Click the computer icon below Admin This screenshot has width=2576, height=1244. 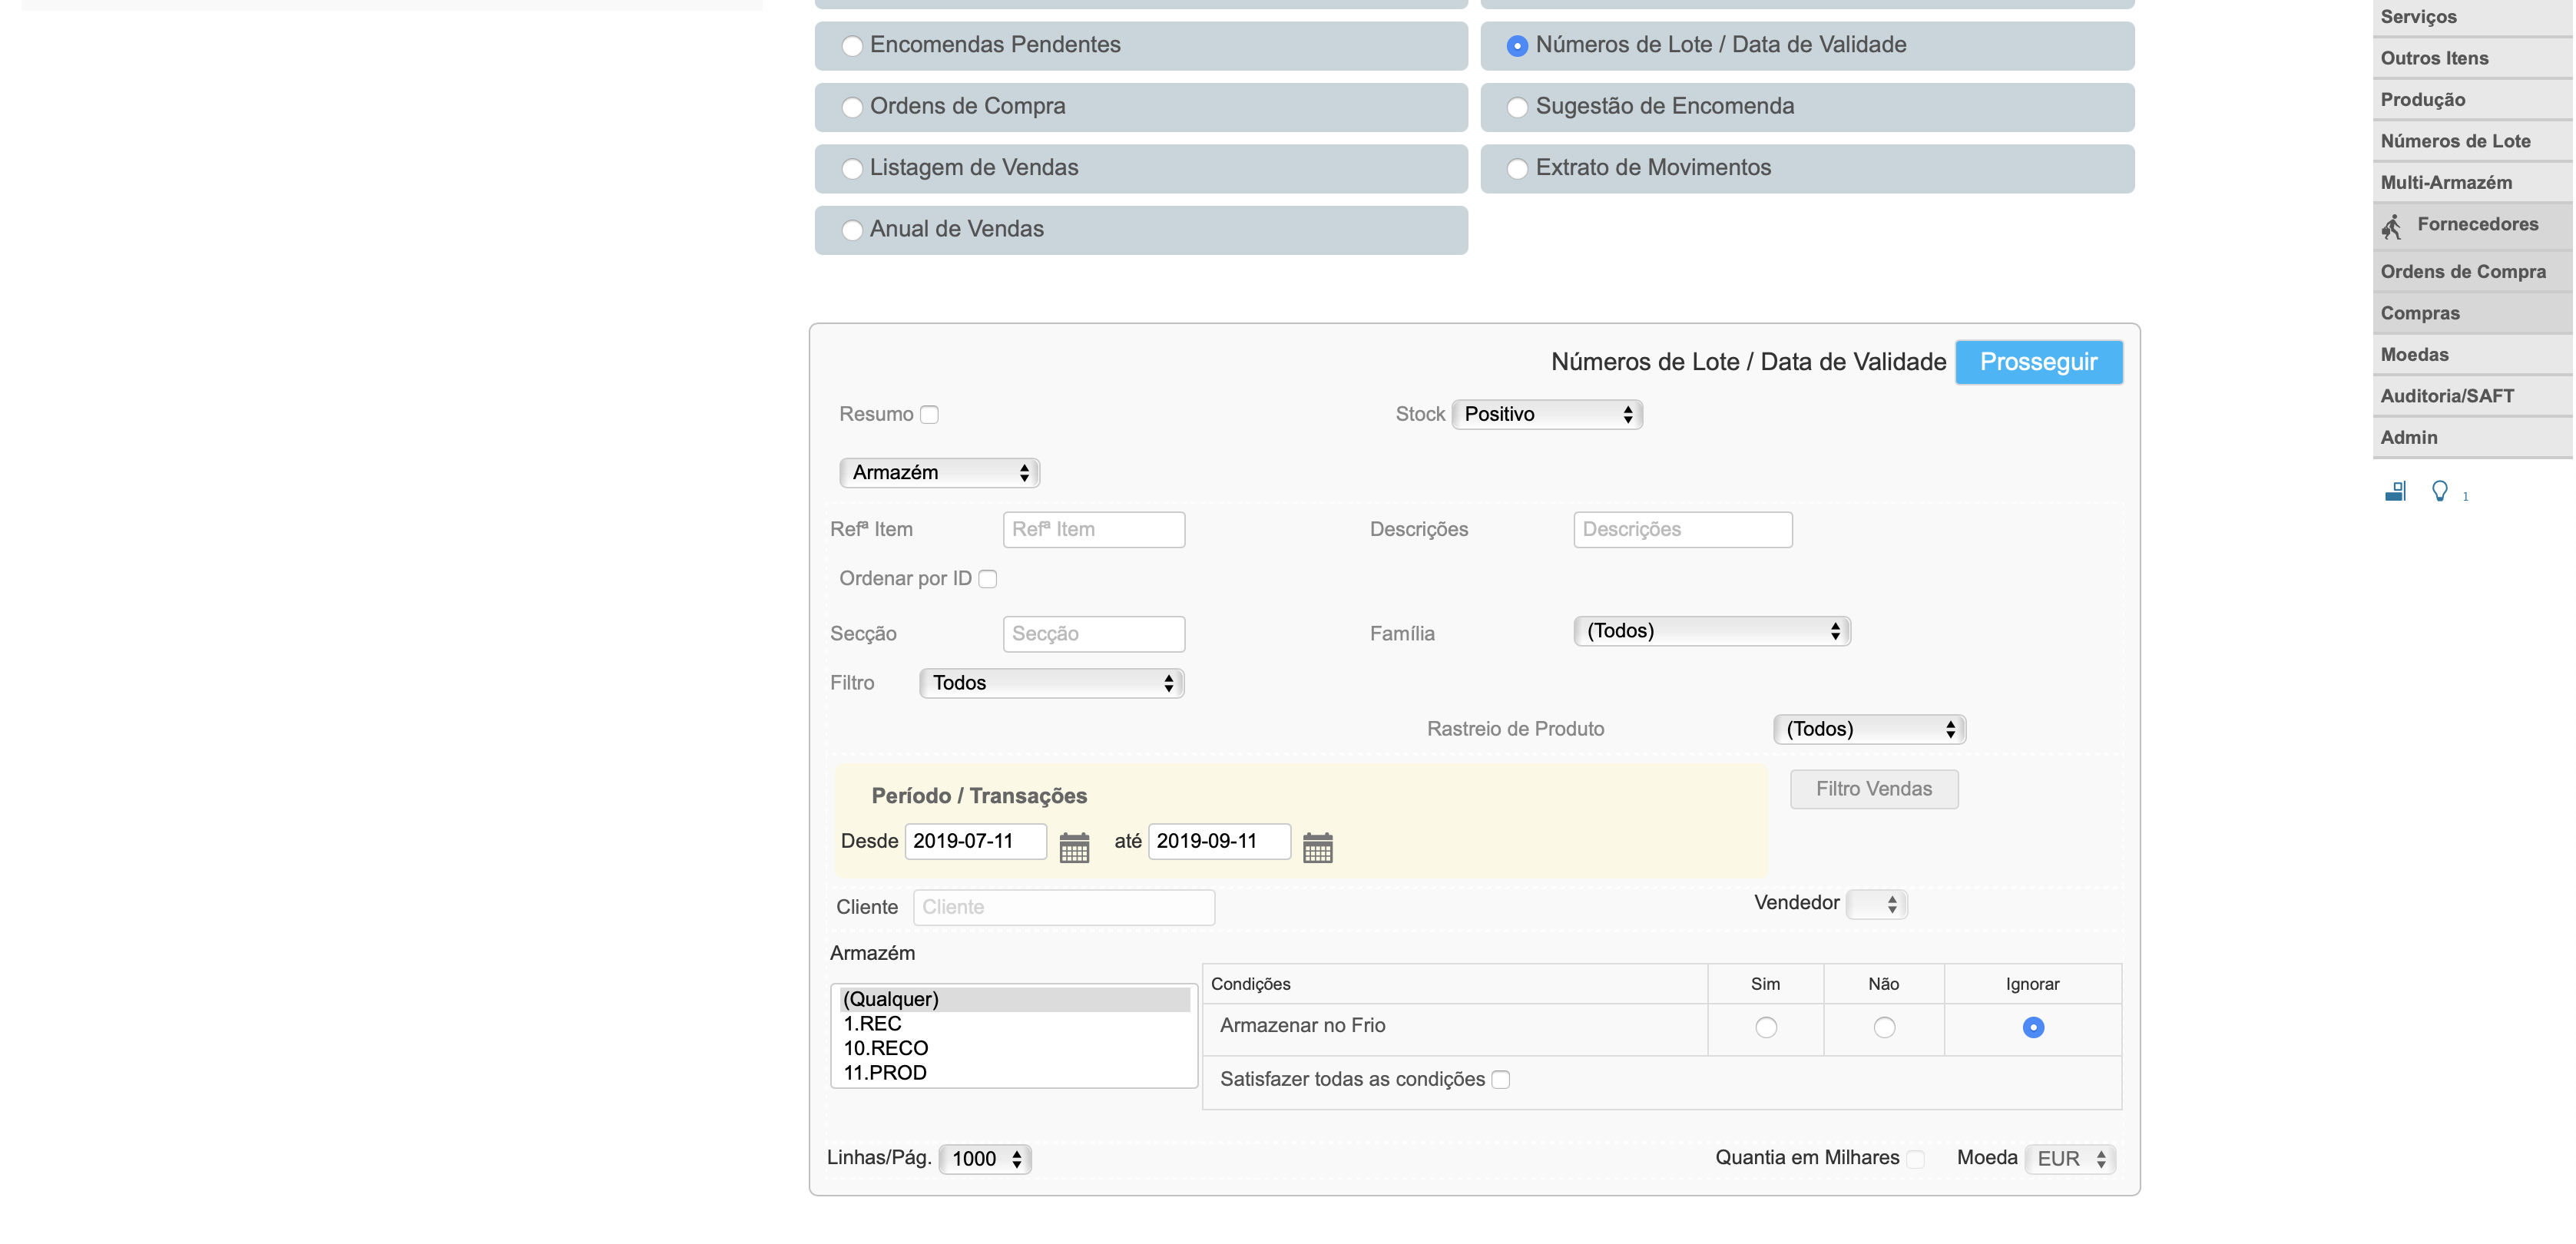tap(2395, 491)
